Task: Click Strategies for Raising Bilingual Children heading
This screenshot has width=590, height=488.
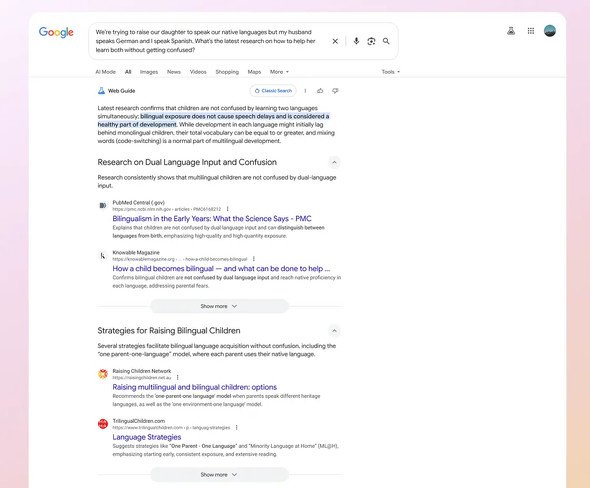Action: tap(169, 331)
